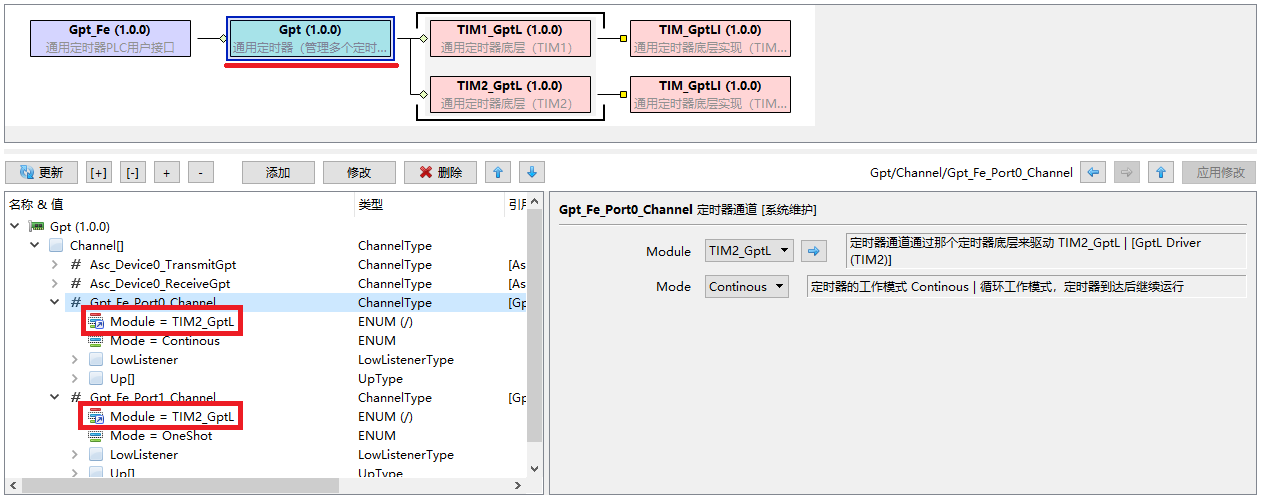
Task: Click the 类型 column header
Action: [371, 205]
